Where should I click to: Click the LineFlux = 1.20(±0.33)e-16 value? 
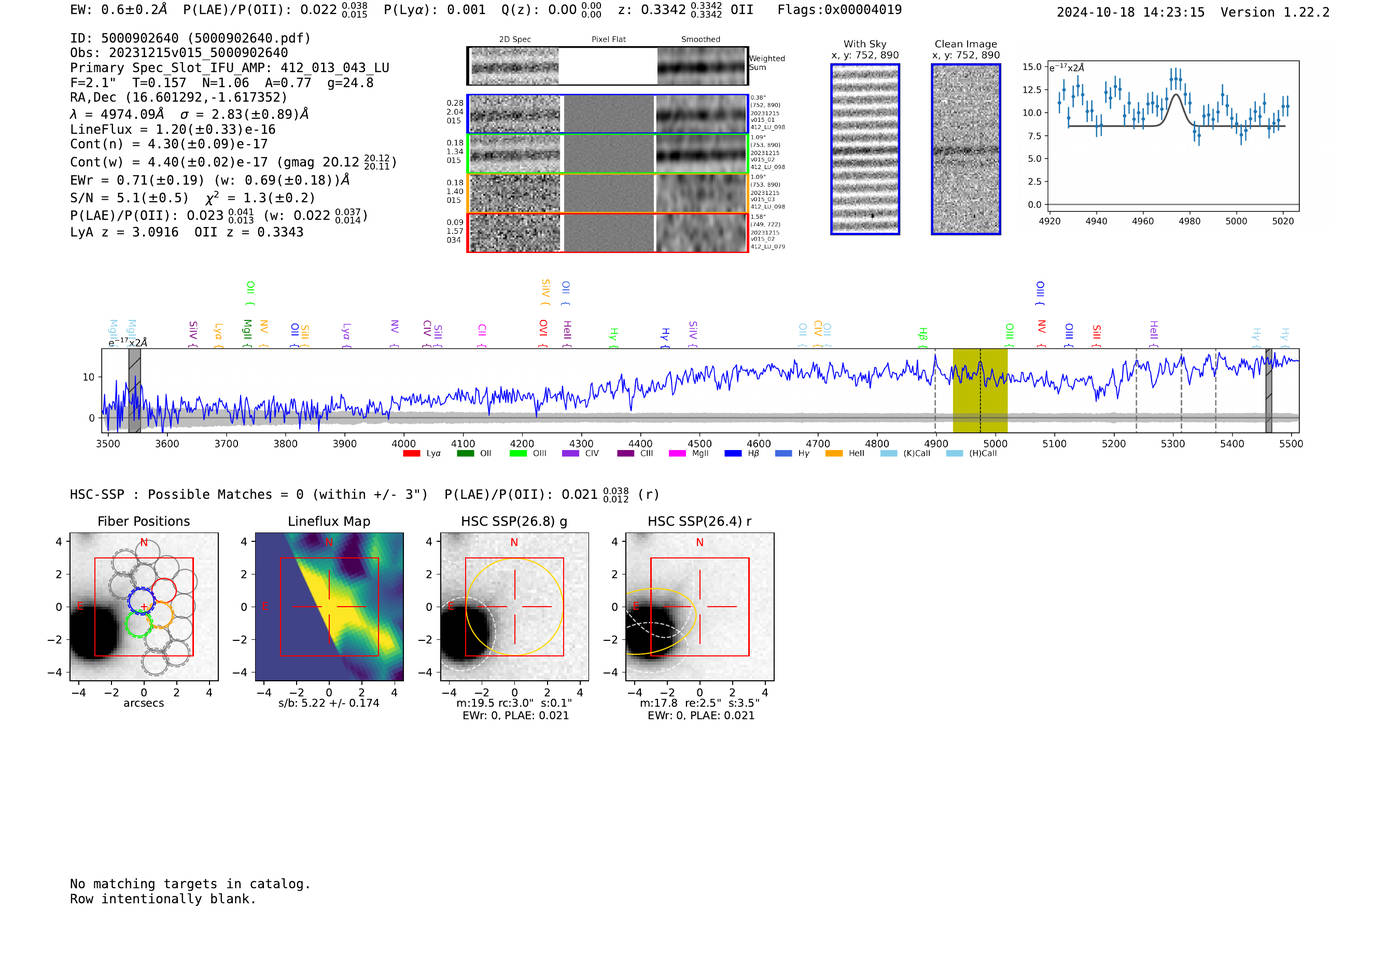coord(173,129)
